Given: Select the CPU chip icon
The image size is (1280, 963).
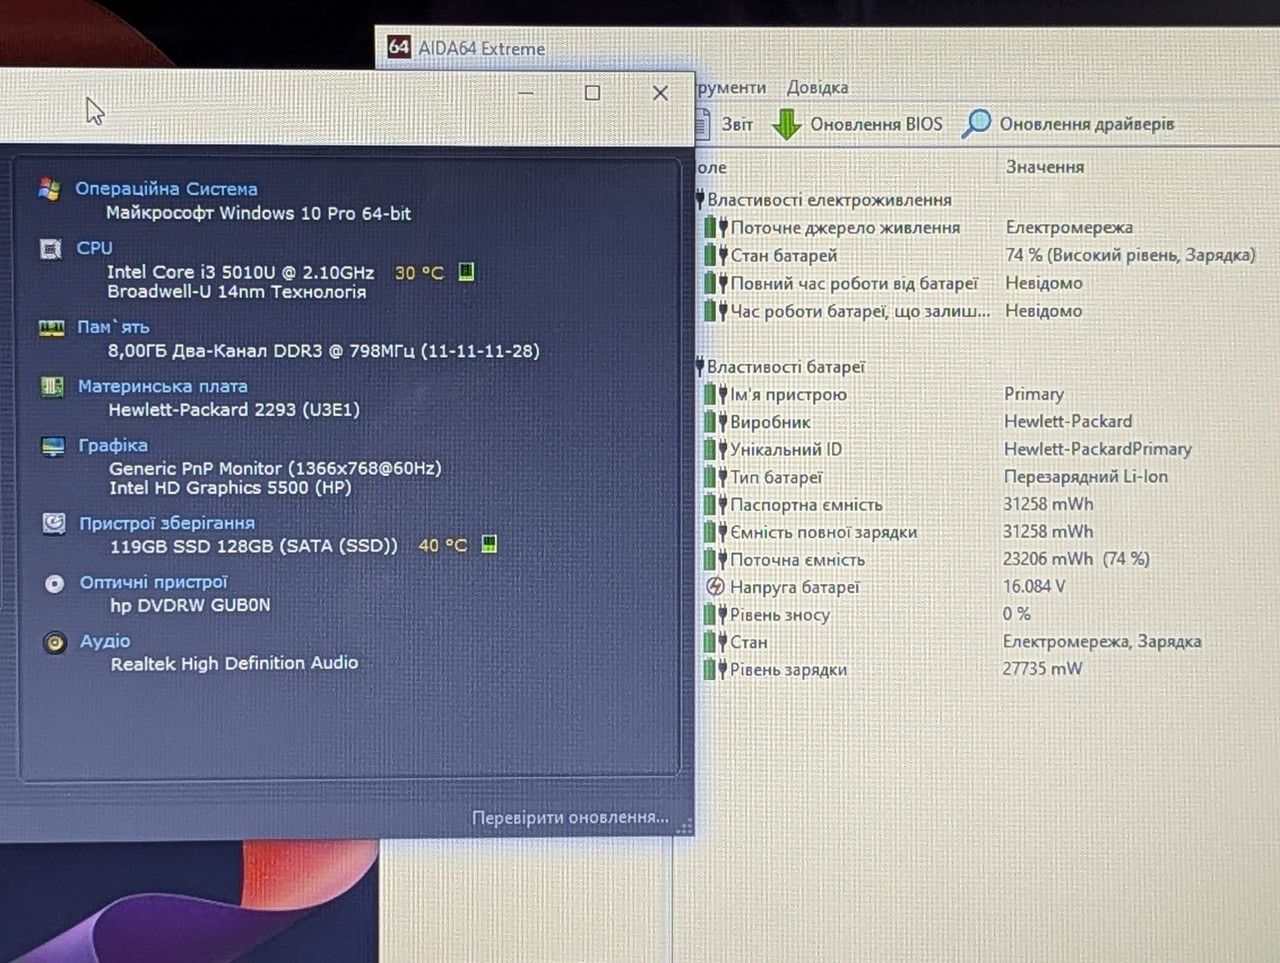Looking at the screenshot, I should 50,248.
